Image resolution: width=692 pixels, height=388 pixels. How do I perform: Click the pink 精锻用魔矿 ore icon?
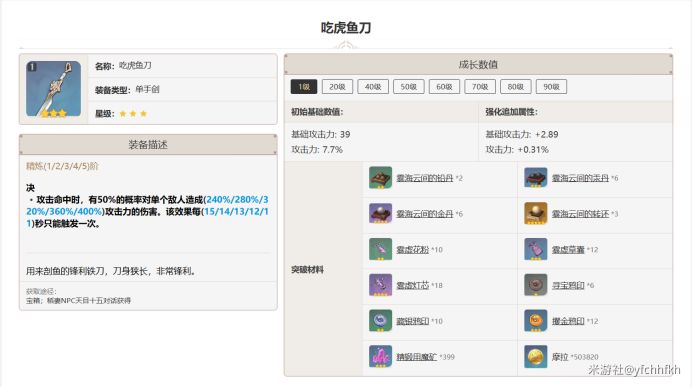(x=380, y=357)
